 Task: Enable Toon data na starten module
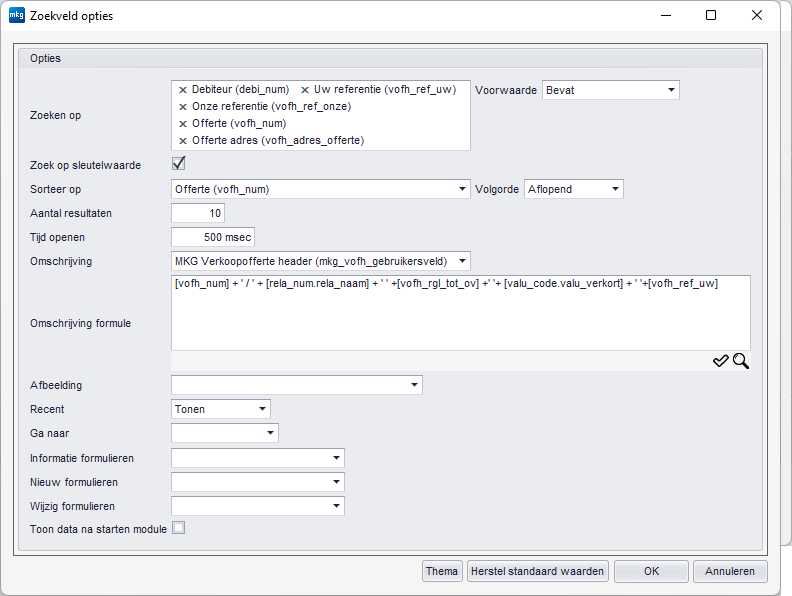pos(178,528)
